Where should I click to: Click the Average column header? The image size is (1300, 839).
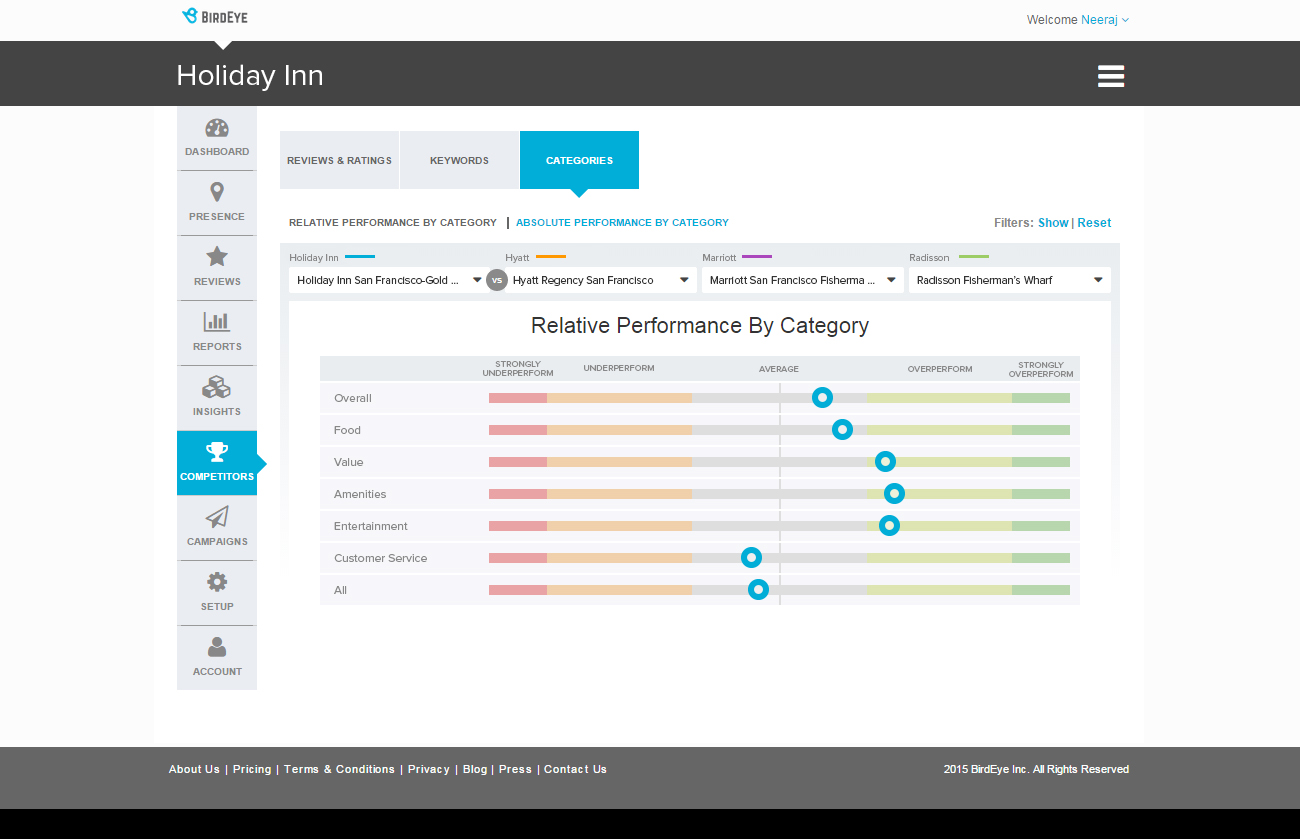coord(779,369)
